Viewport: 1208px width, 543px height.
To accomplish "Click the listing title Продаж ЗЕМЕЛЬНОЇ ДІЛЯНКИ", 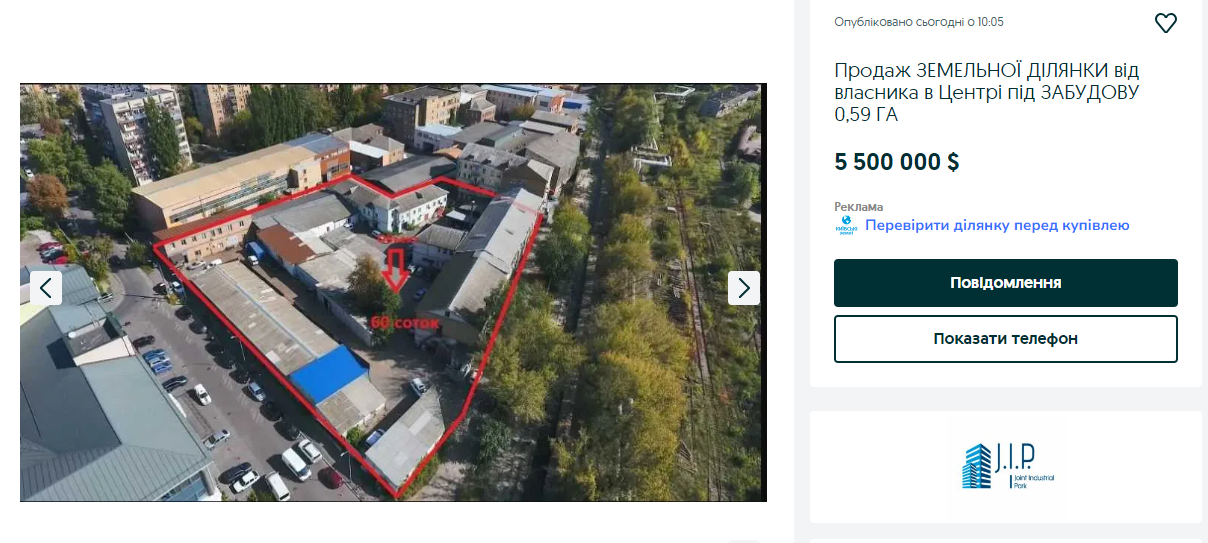I will click(987, 92).
